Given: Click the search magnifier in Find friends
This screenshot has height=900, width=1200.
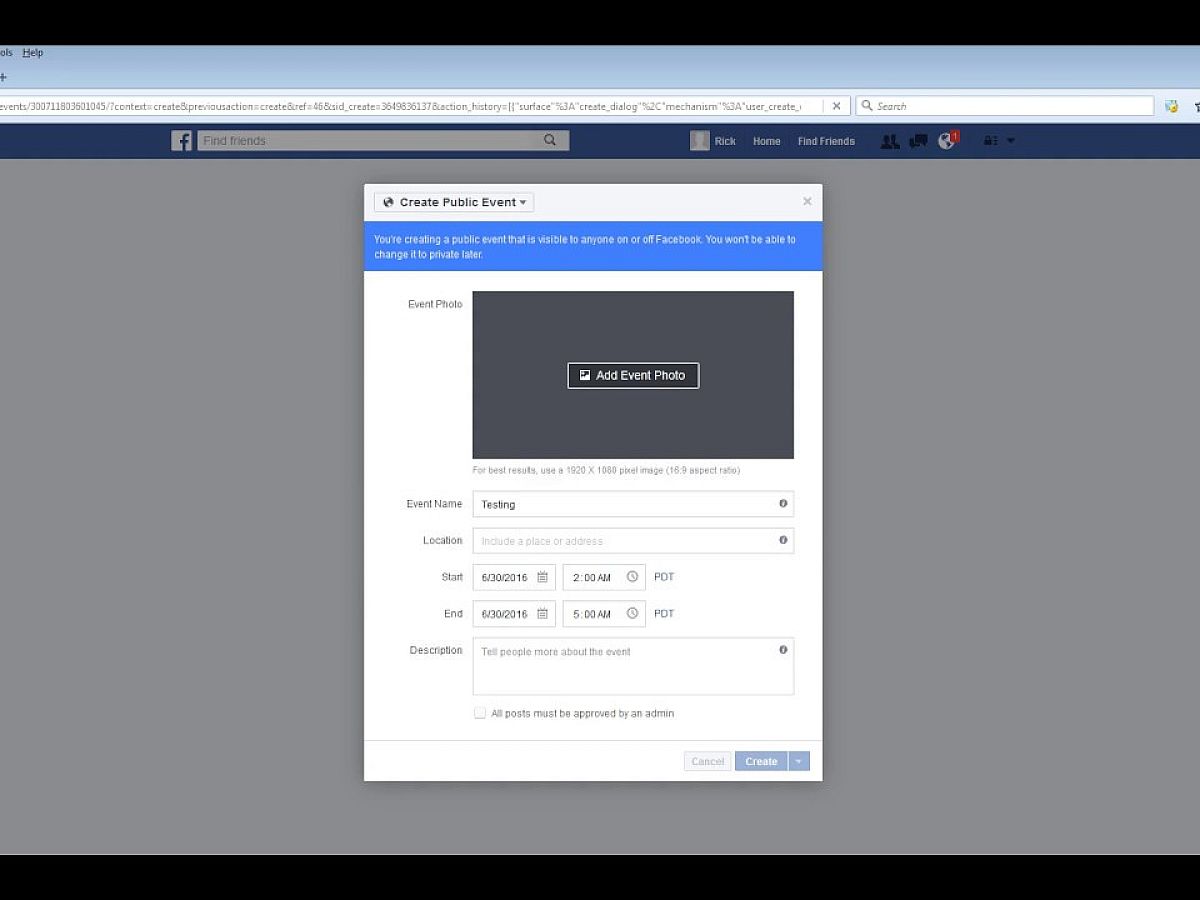Looking at the screenshot, I should [550, 141].
